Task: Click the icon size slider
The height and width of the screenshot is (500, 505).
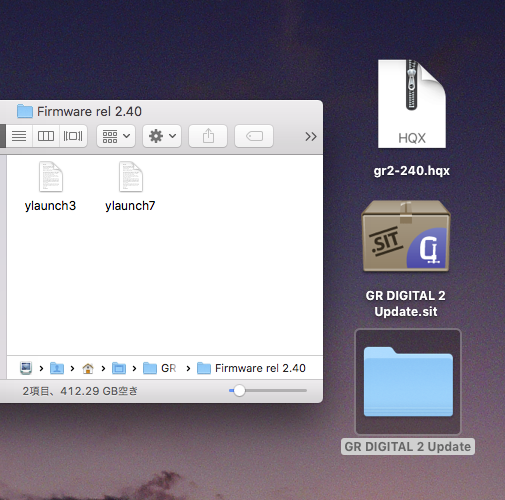Action: coord(268,391)
